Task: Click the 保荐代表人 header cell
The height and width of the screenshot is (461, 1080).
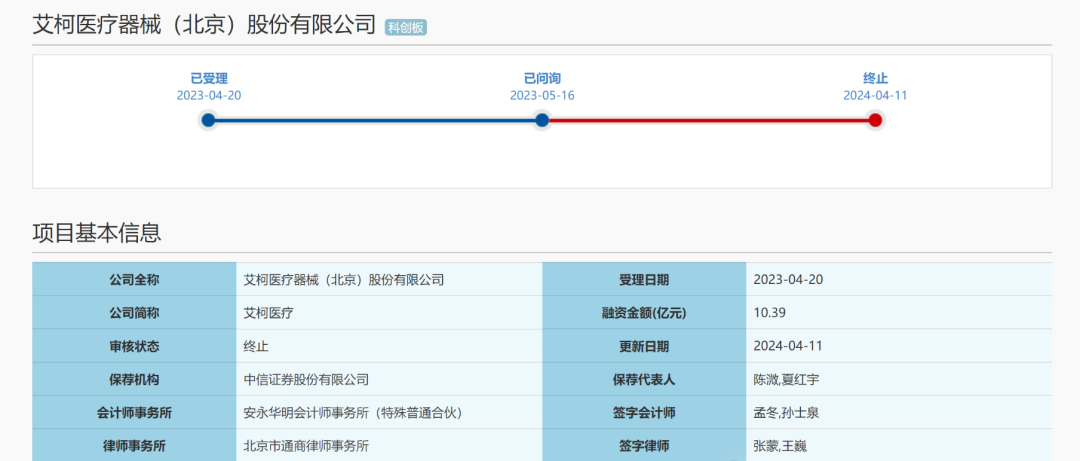Action: (644, 379)
